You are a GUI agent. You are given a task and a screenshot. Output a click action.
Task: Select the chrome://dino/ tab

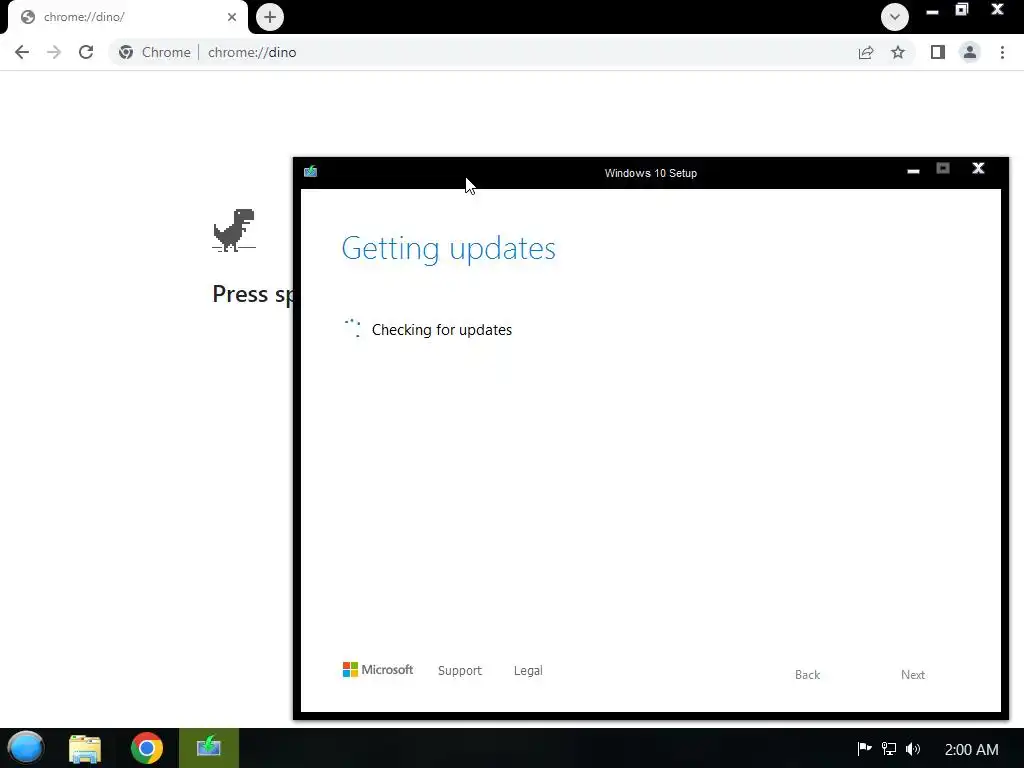[x=127, y=17]
